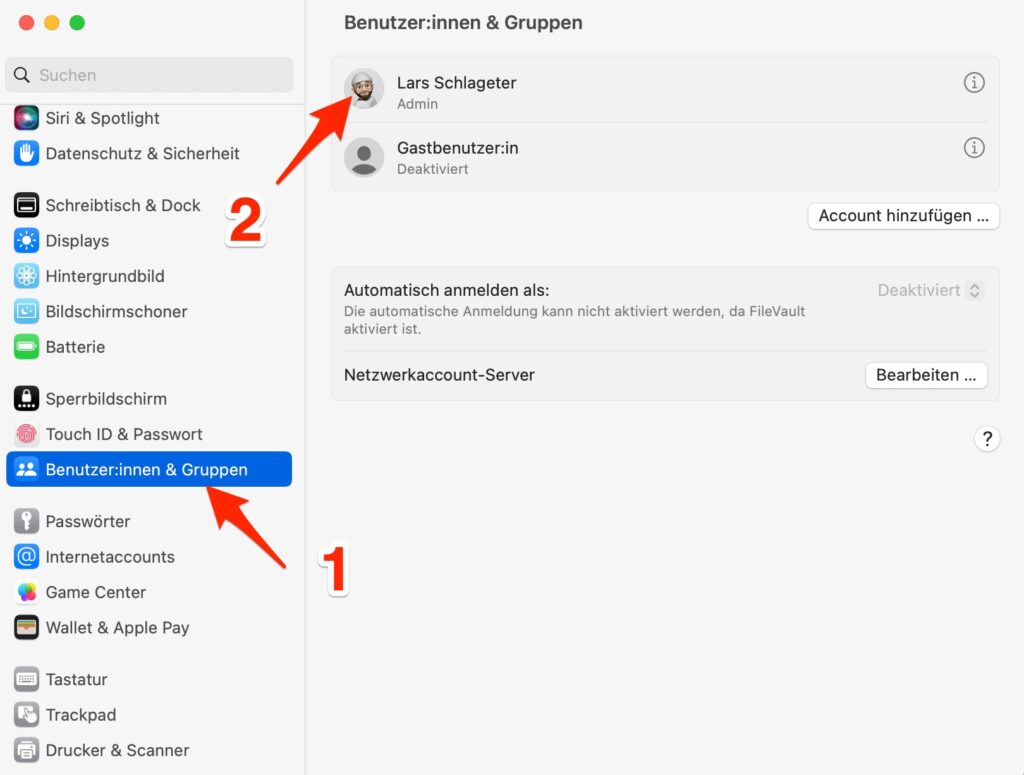Click the green zoom window button
This screenshot has width=1024, height=775.
[x=77, y=23]
